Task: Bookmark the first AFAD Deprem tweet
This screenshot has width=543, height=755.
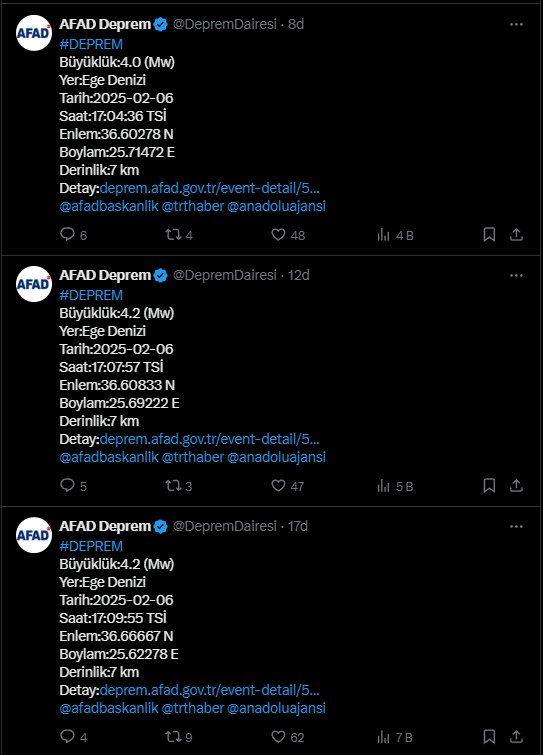Action: [x=489, y=234]
